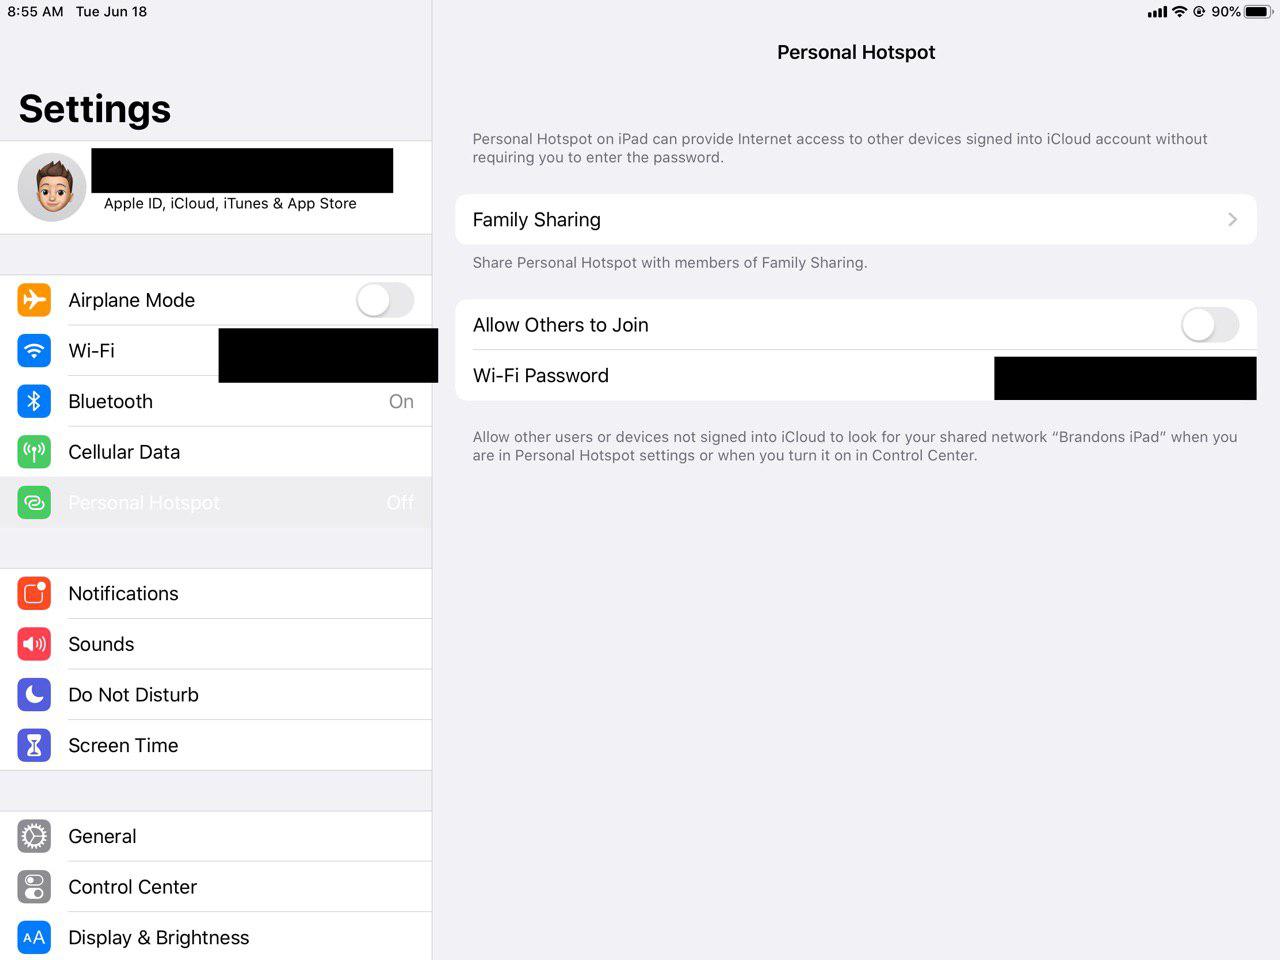The image size is (1280, 960).
Task: Tap the Personal Hotspot link icon
Action: point(34,502)
